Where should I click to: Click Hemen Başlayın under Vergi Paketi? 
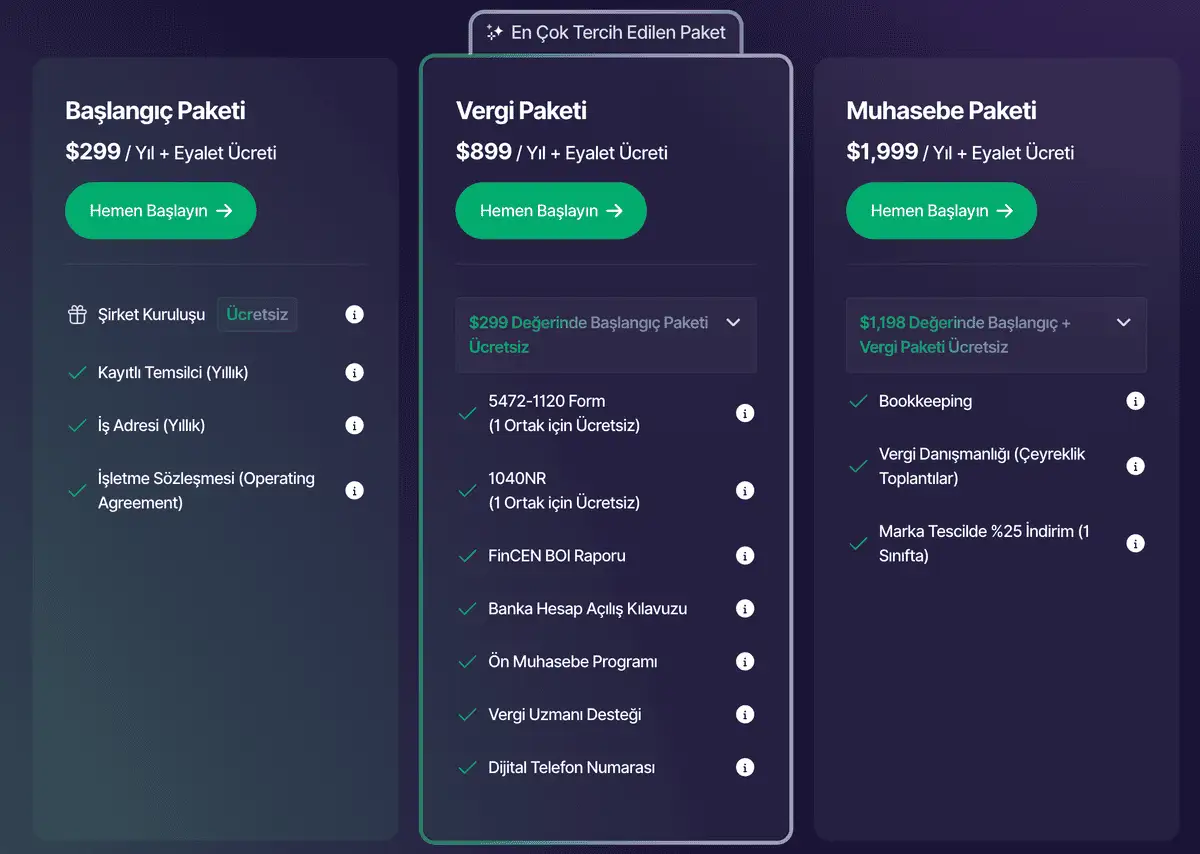[x=551, y=211]
